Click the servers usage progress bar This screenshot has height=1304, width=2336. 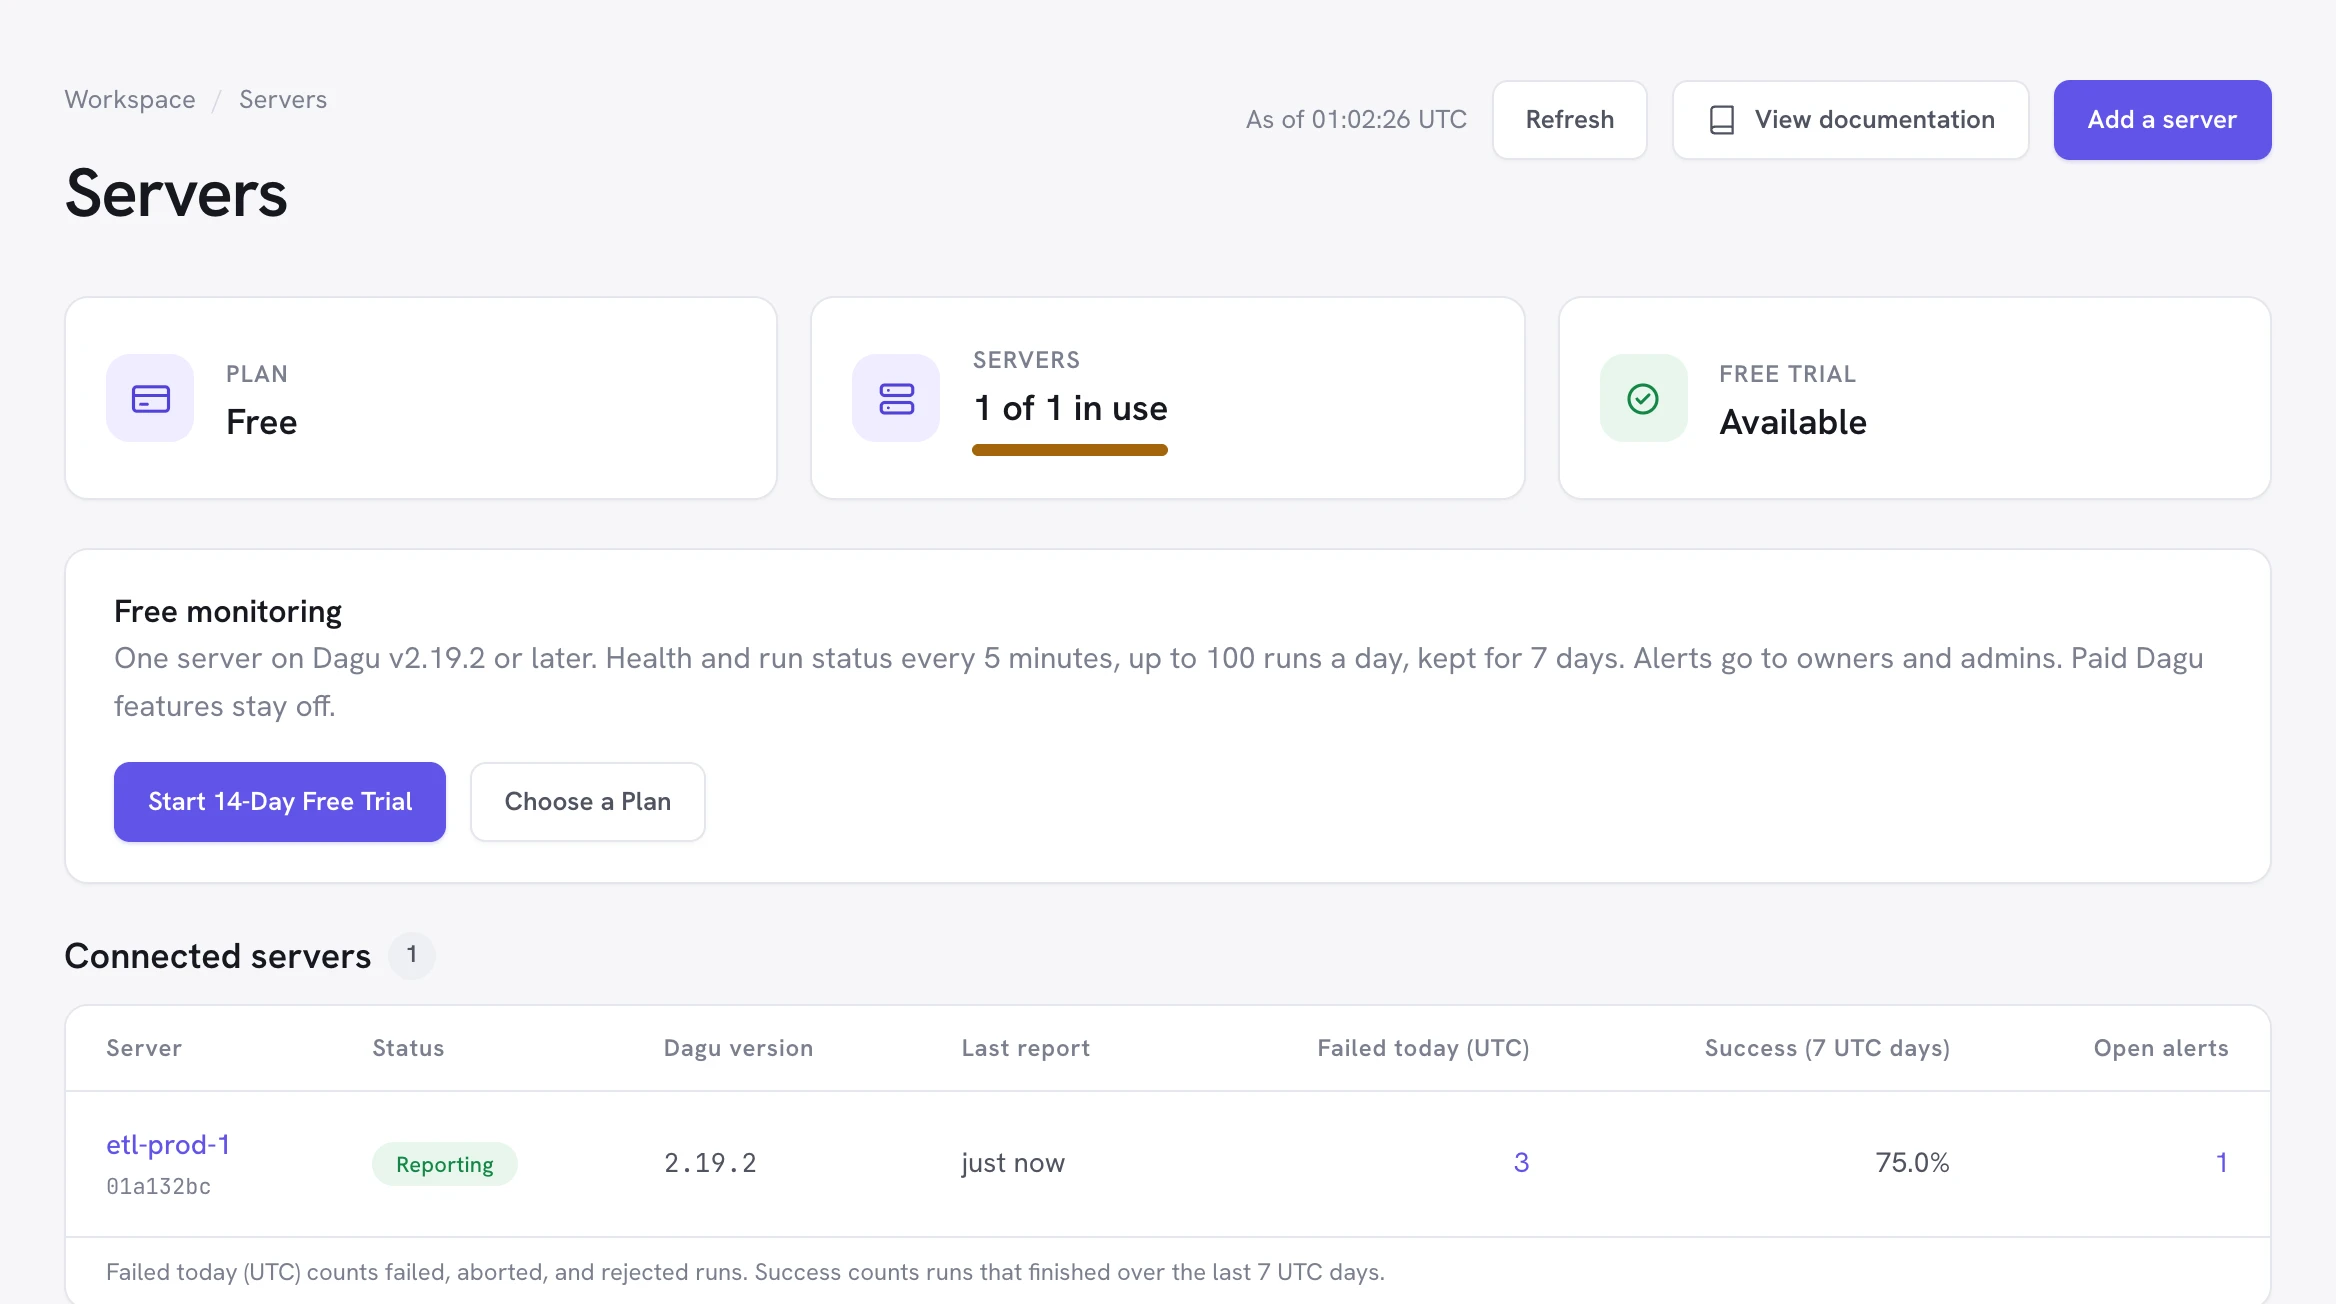[1070, 450]
